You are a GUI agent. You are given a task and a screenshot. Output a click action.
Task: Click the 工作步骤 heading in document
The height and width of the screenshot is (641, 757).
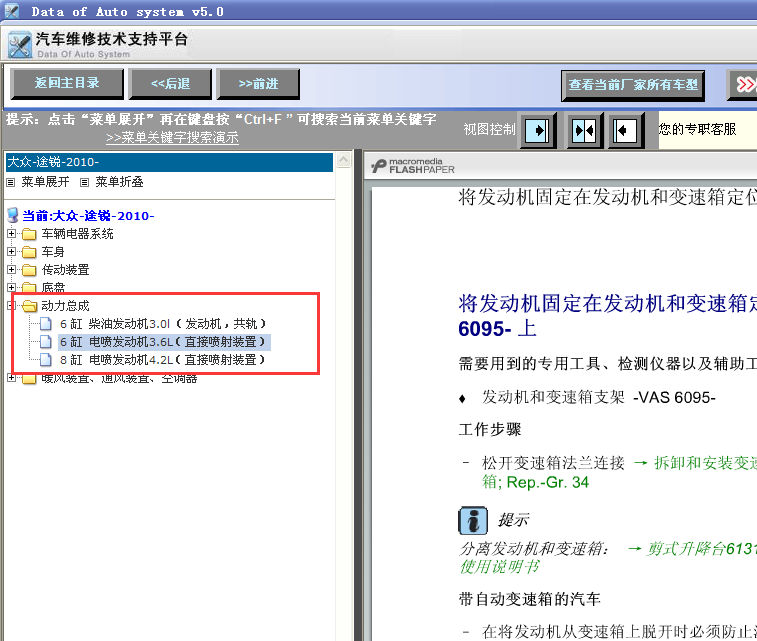pos(490,430)
